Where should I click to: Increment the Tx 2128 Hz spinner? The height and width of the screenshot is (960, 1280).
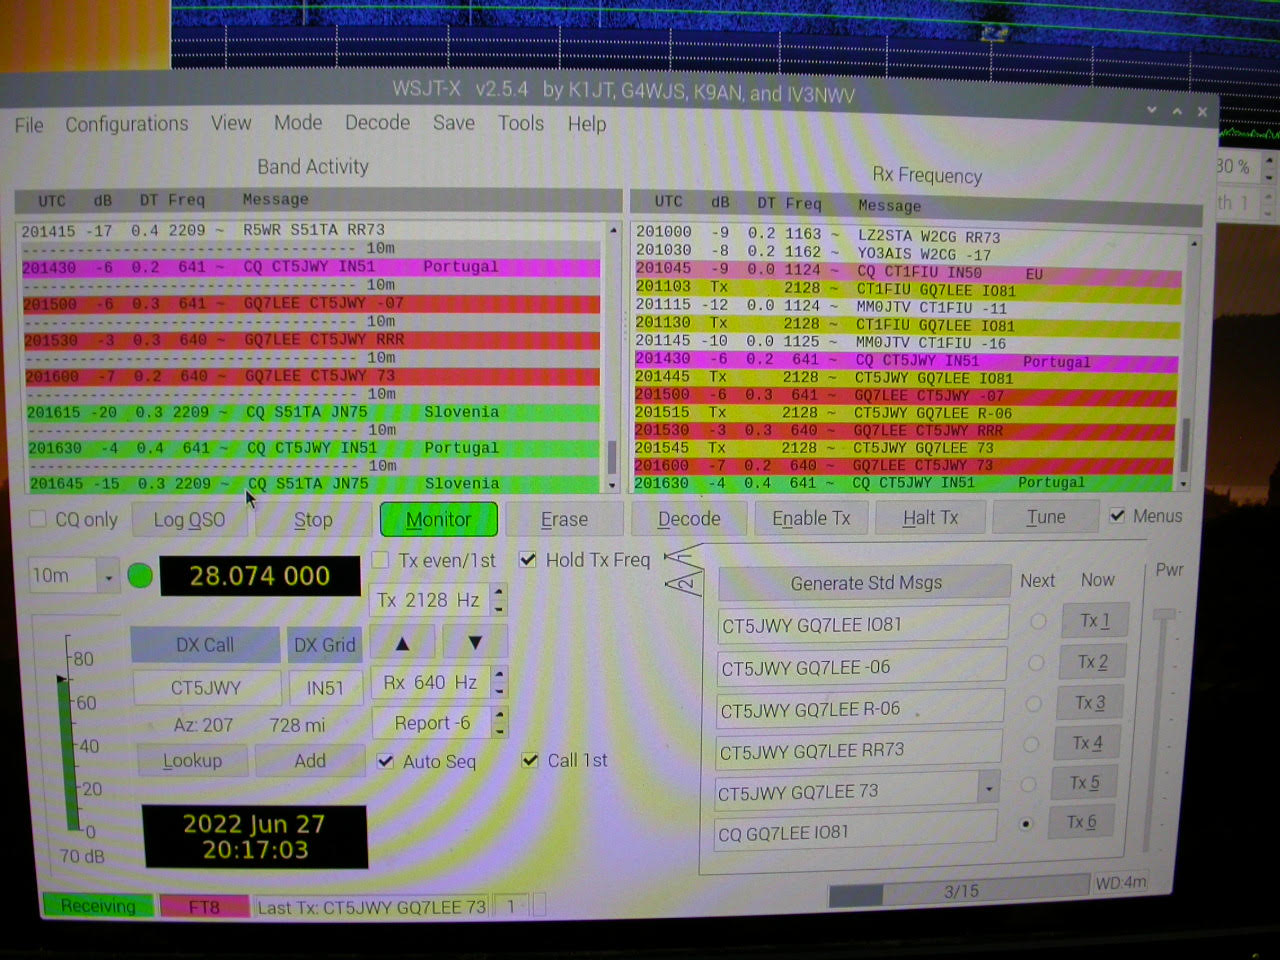[x=500, y=592]
